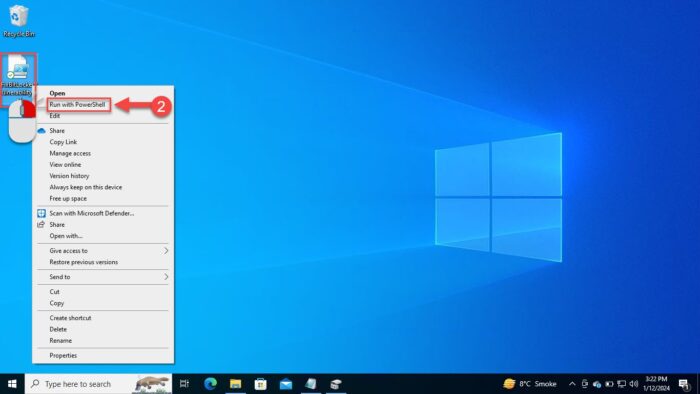Launch Microsoft Store from the taskbar
This screenshot has height=394, width=700.
point(261,384)
